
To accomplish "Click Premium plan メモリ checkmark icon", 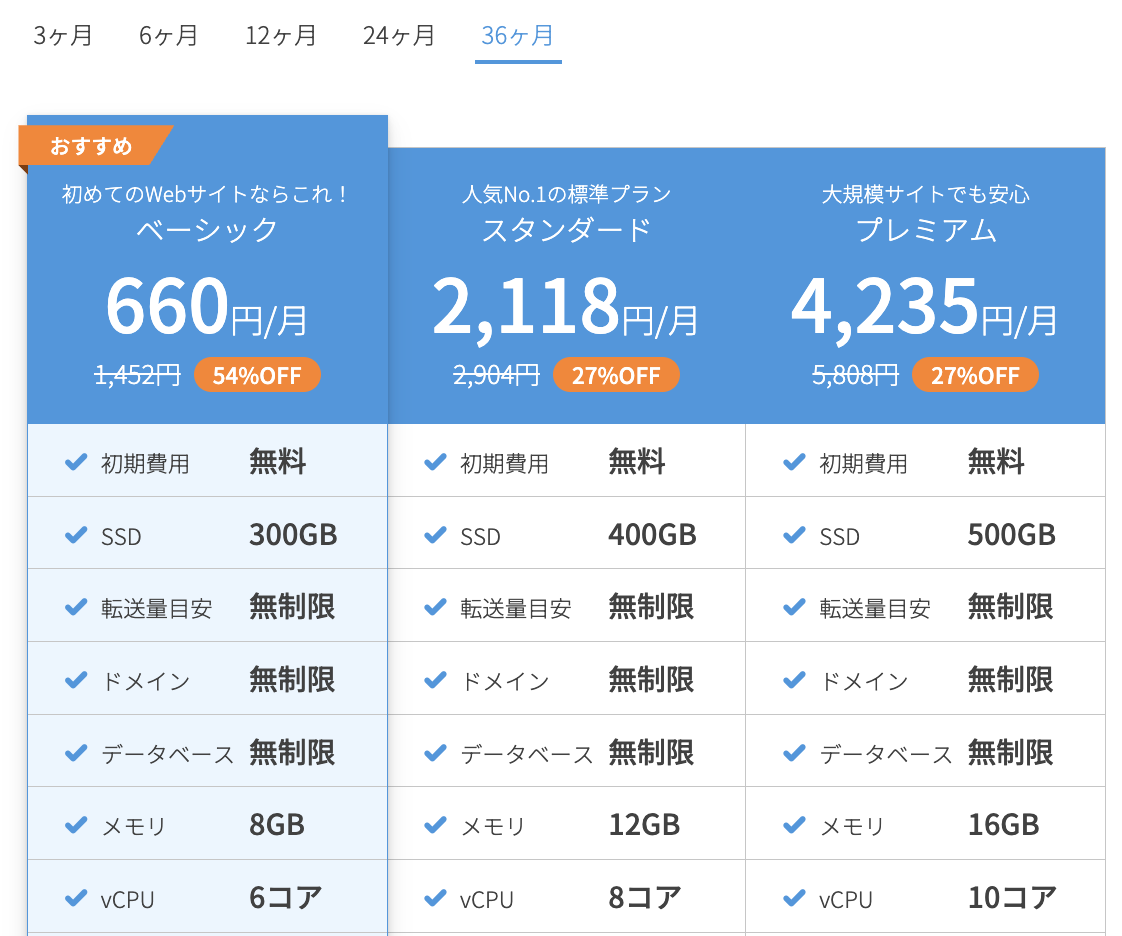I will click(x=794, y=825).
